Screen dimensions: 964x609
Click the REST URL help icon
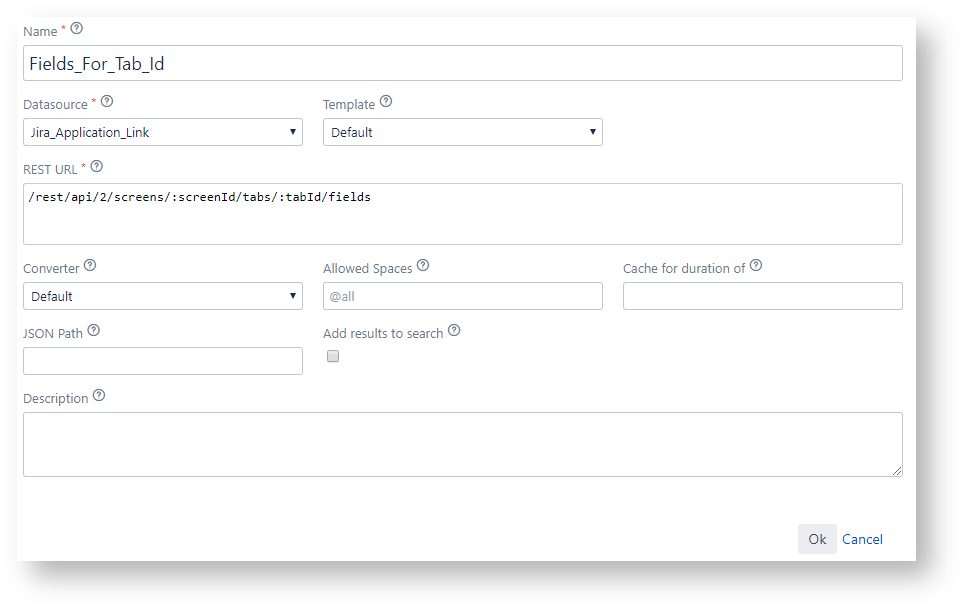click(x=97, y=167)
